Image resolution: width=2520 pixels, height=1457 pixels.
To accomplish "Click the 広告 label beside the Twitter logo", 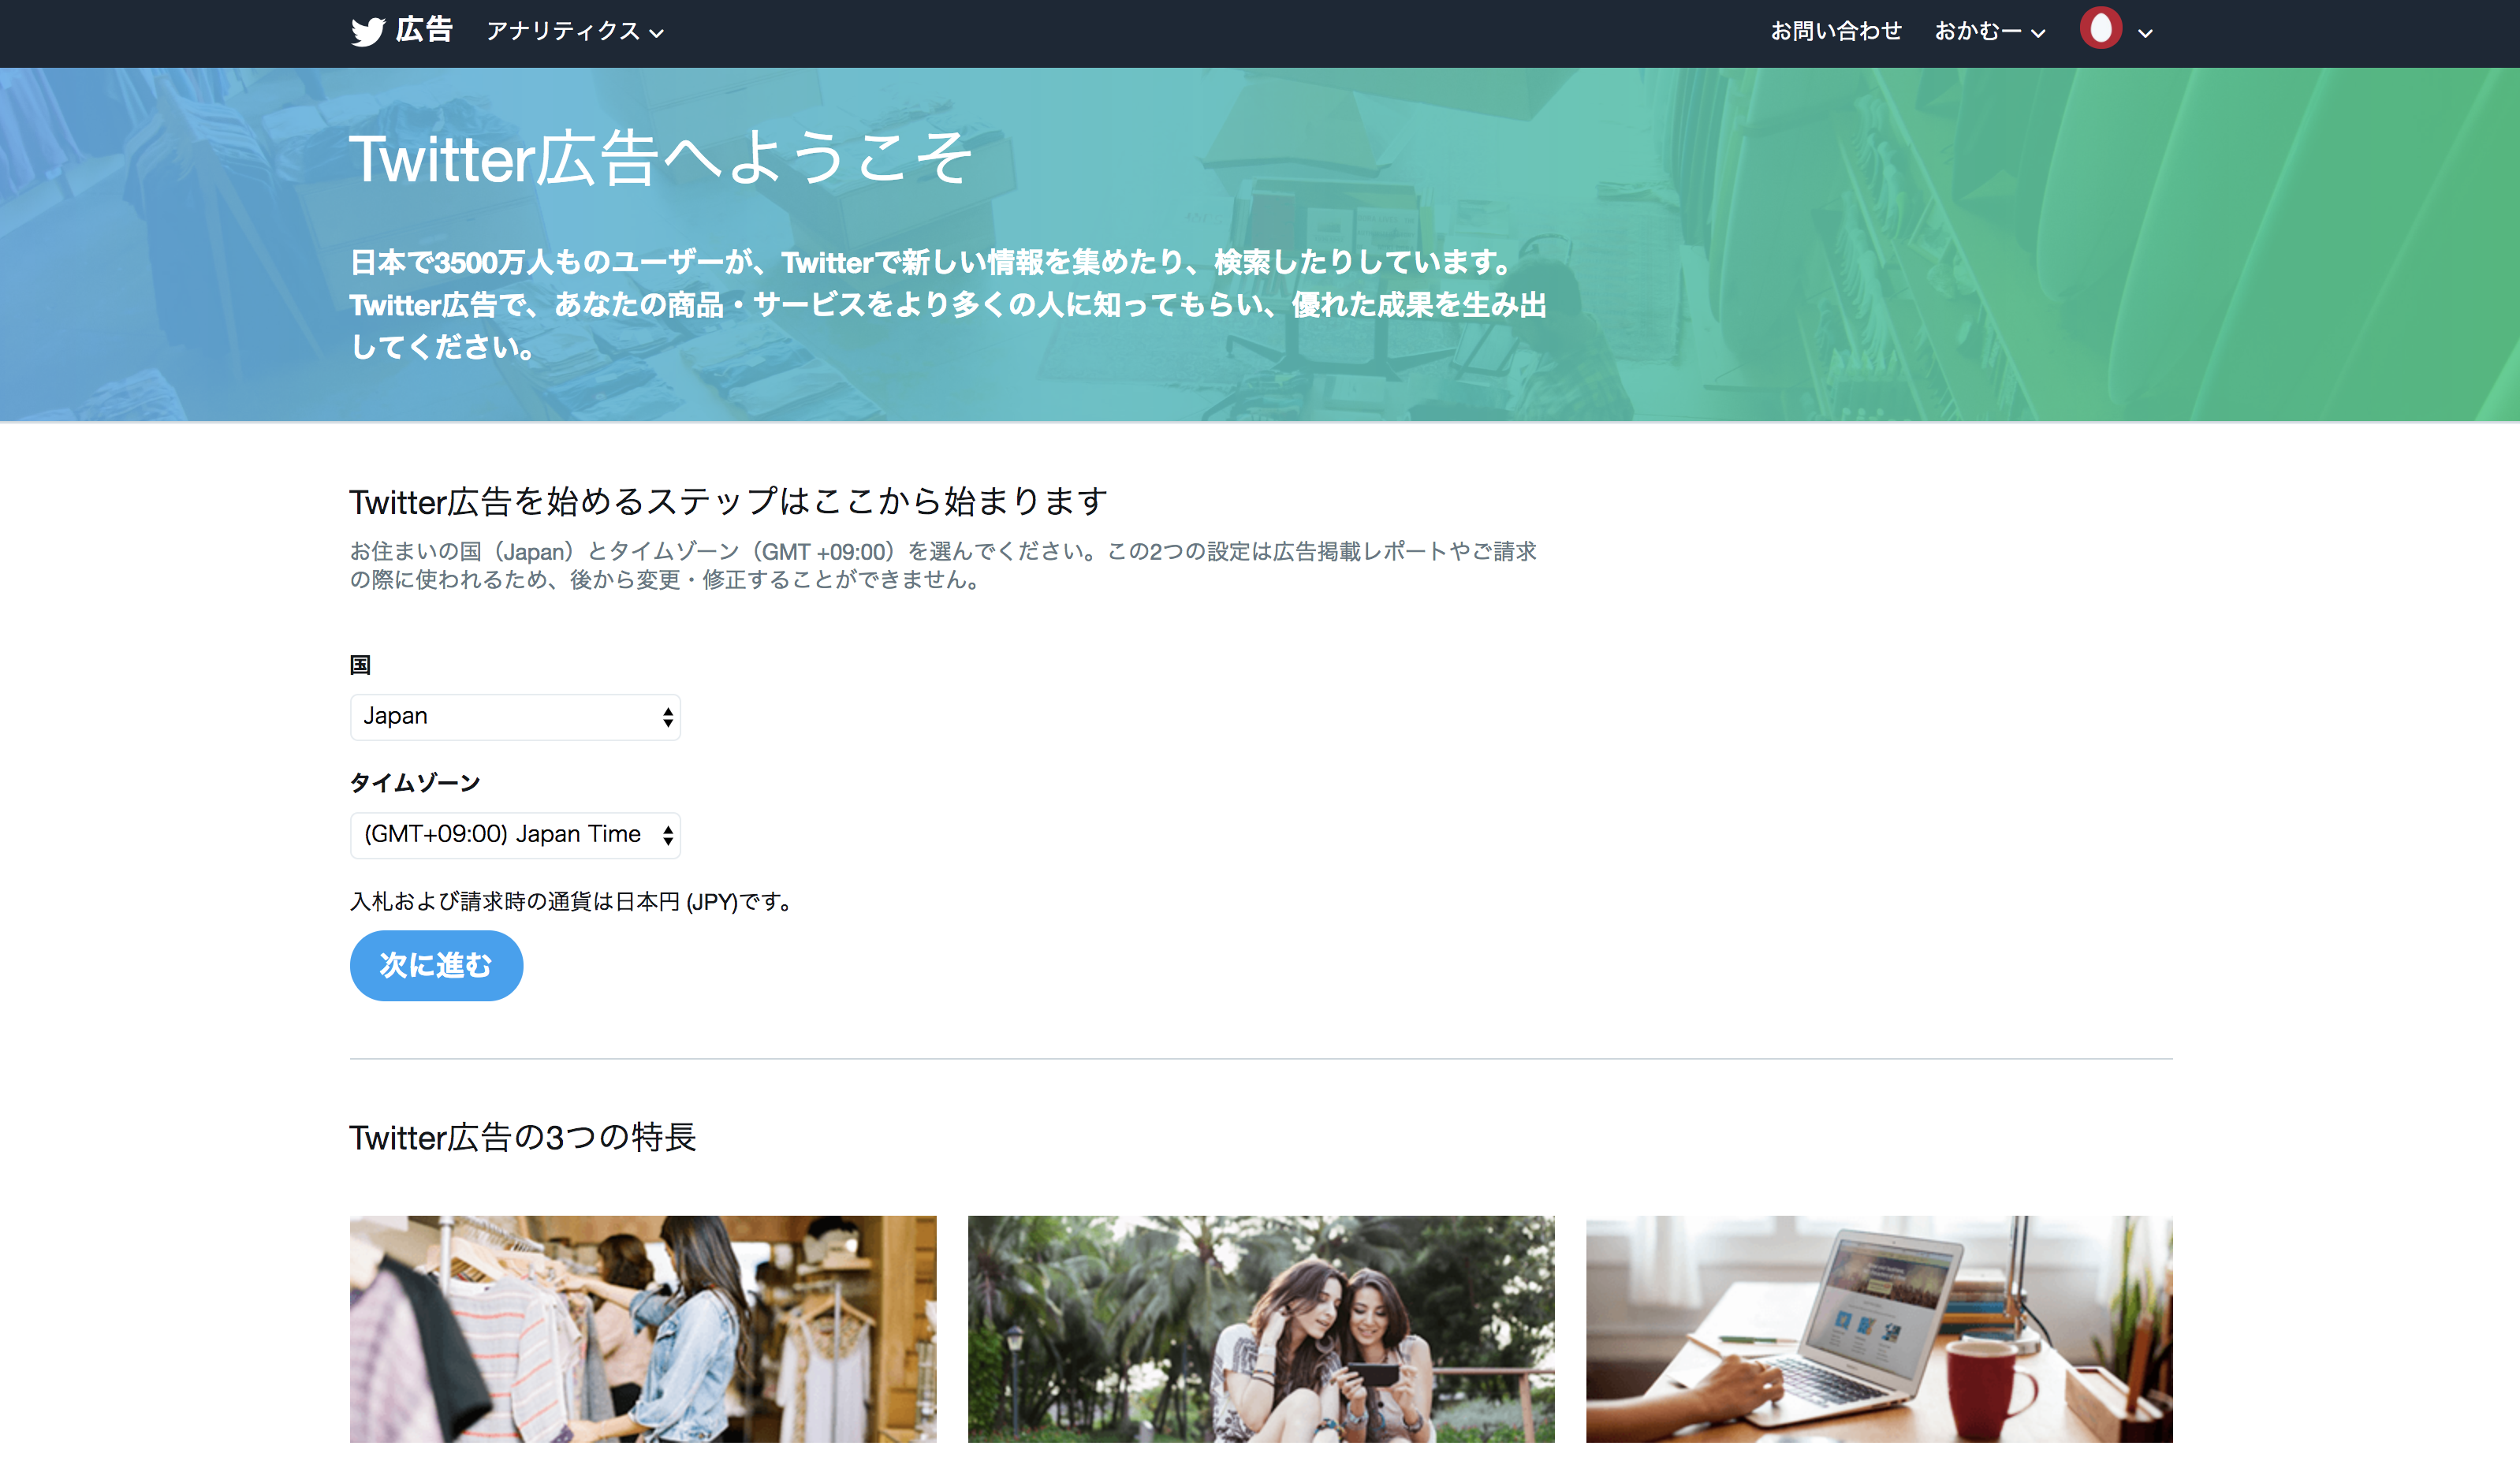I will point(424,31).
